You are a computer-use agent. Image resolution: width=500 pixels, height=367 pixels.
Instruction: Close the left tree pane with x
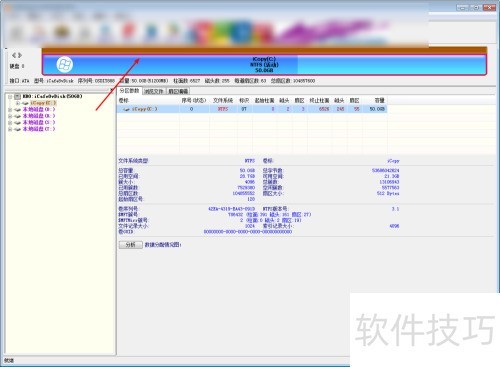pos(111,90)
